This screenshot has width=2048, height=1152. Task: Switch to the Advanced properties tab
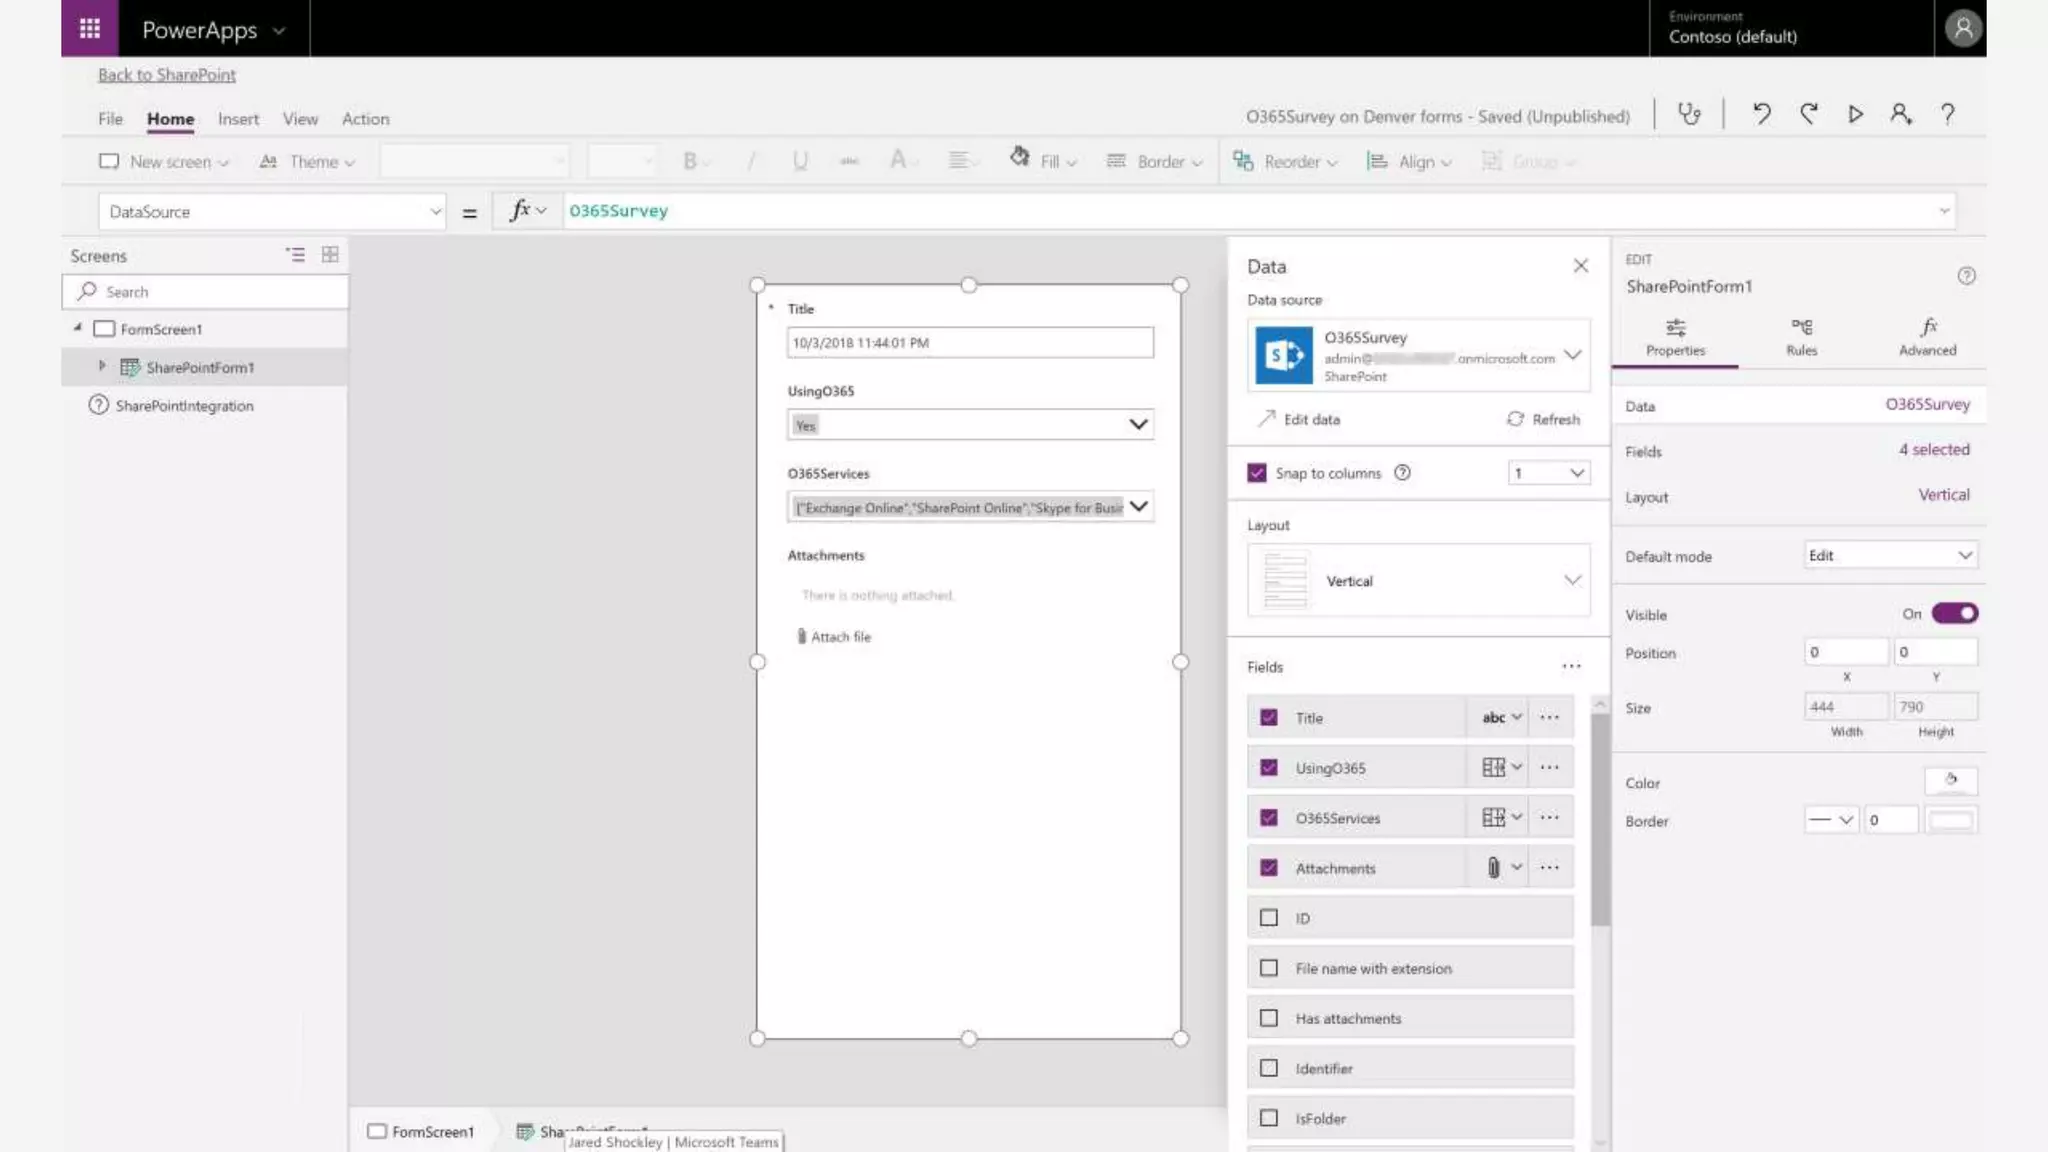(1927, 337)
